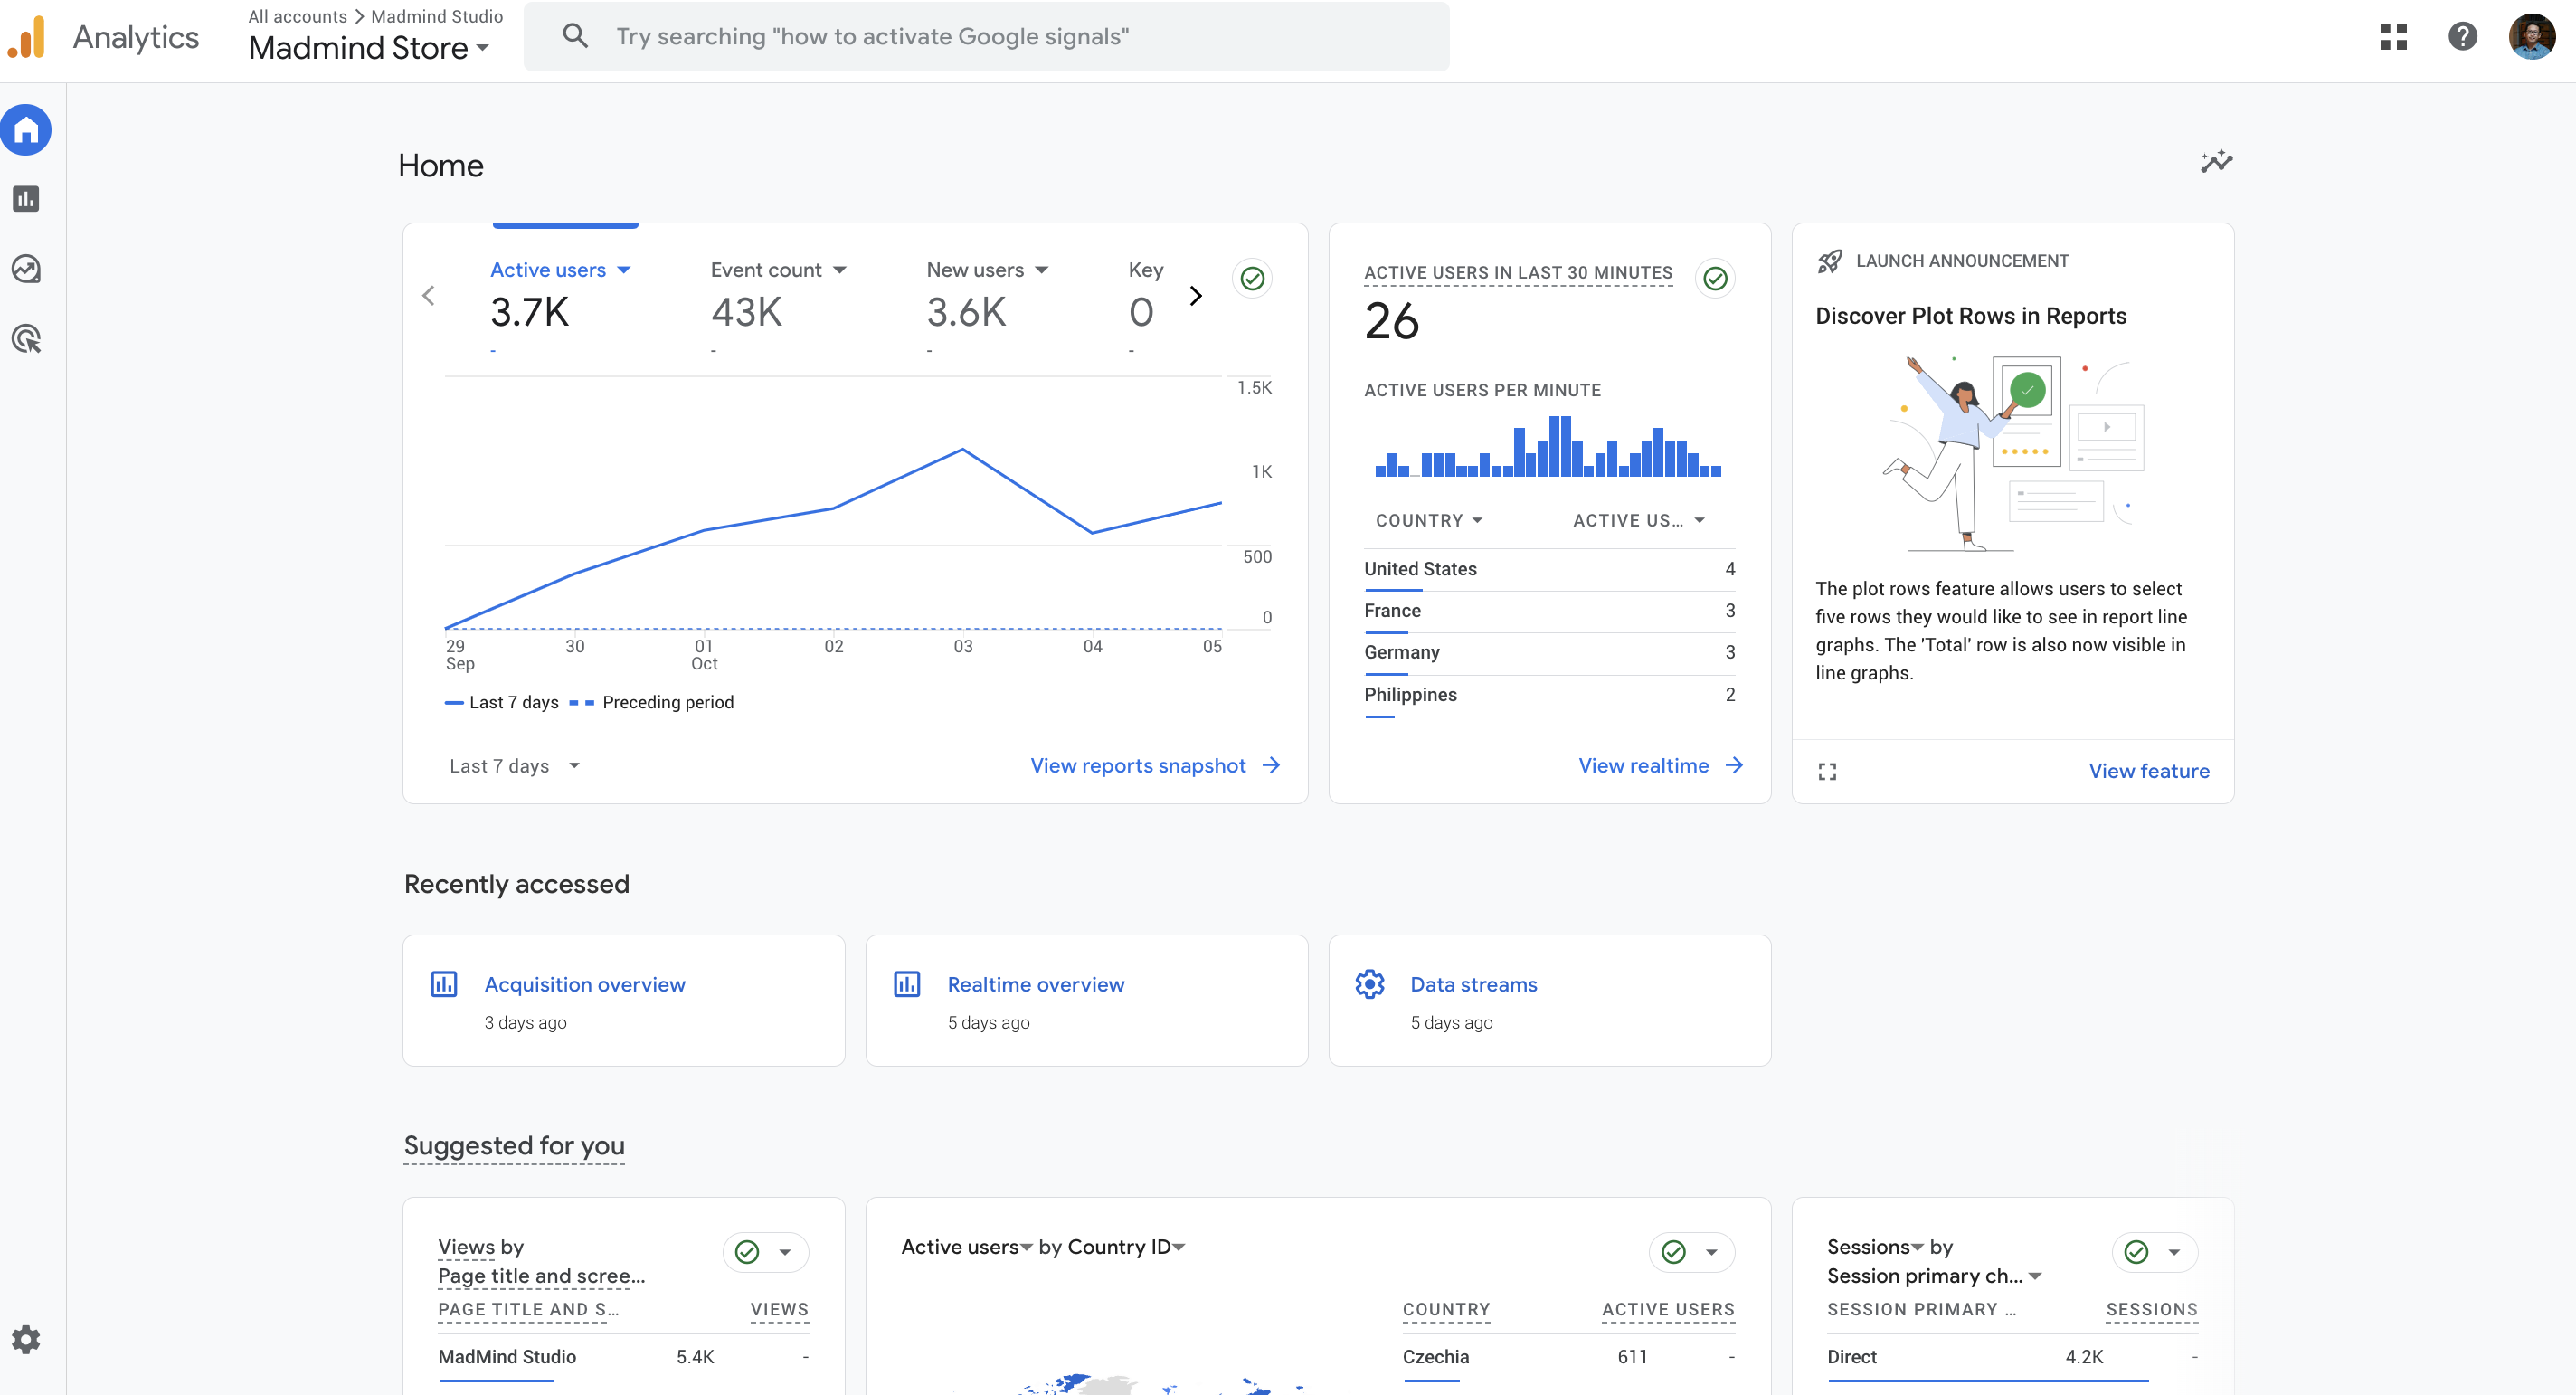The image size is (2576, 1395).
Task: Open the Acquisition overview recent card
Action: point(584,984)
